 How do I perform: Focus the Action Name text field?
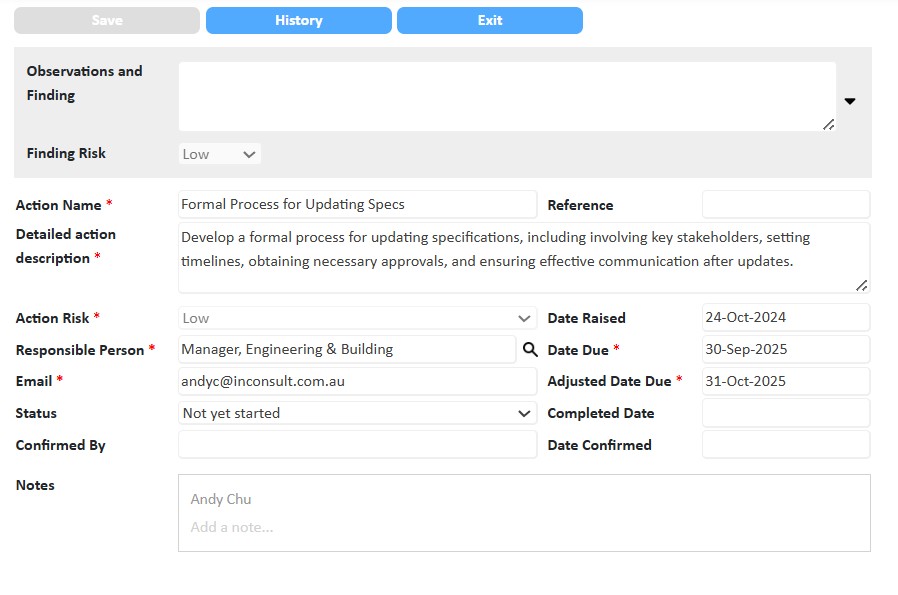[357, 205]
